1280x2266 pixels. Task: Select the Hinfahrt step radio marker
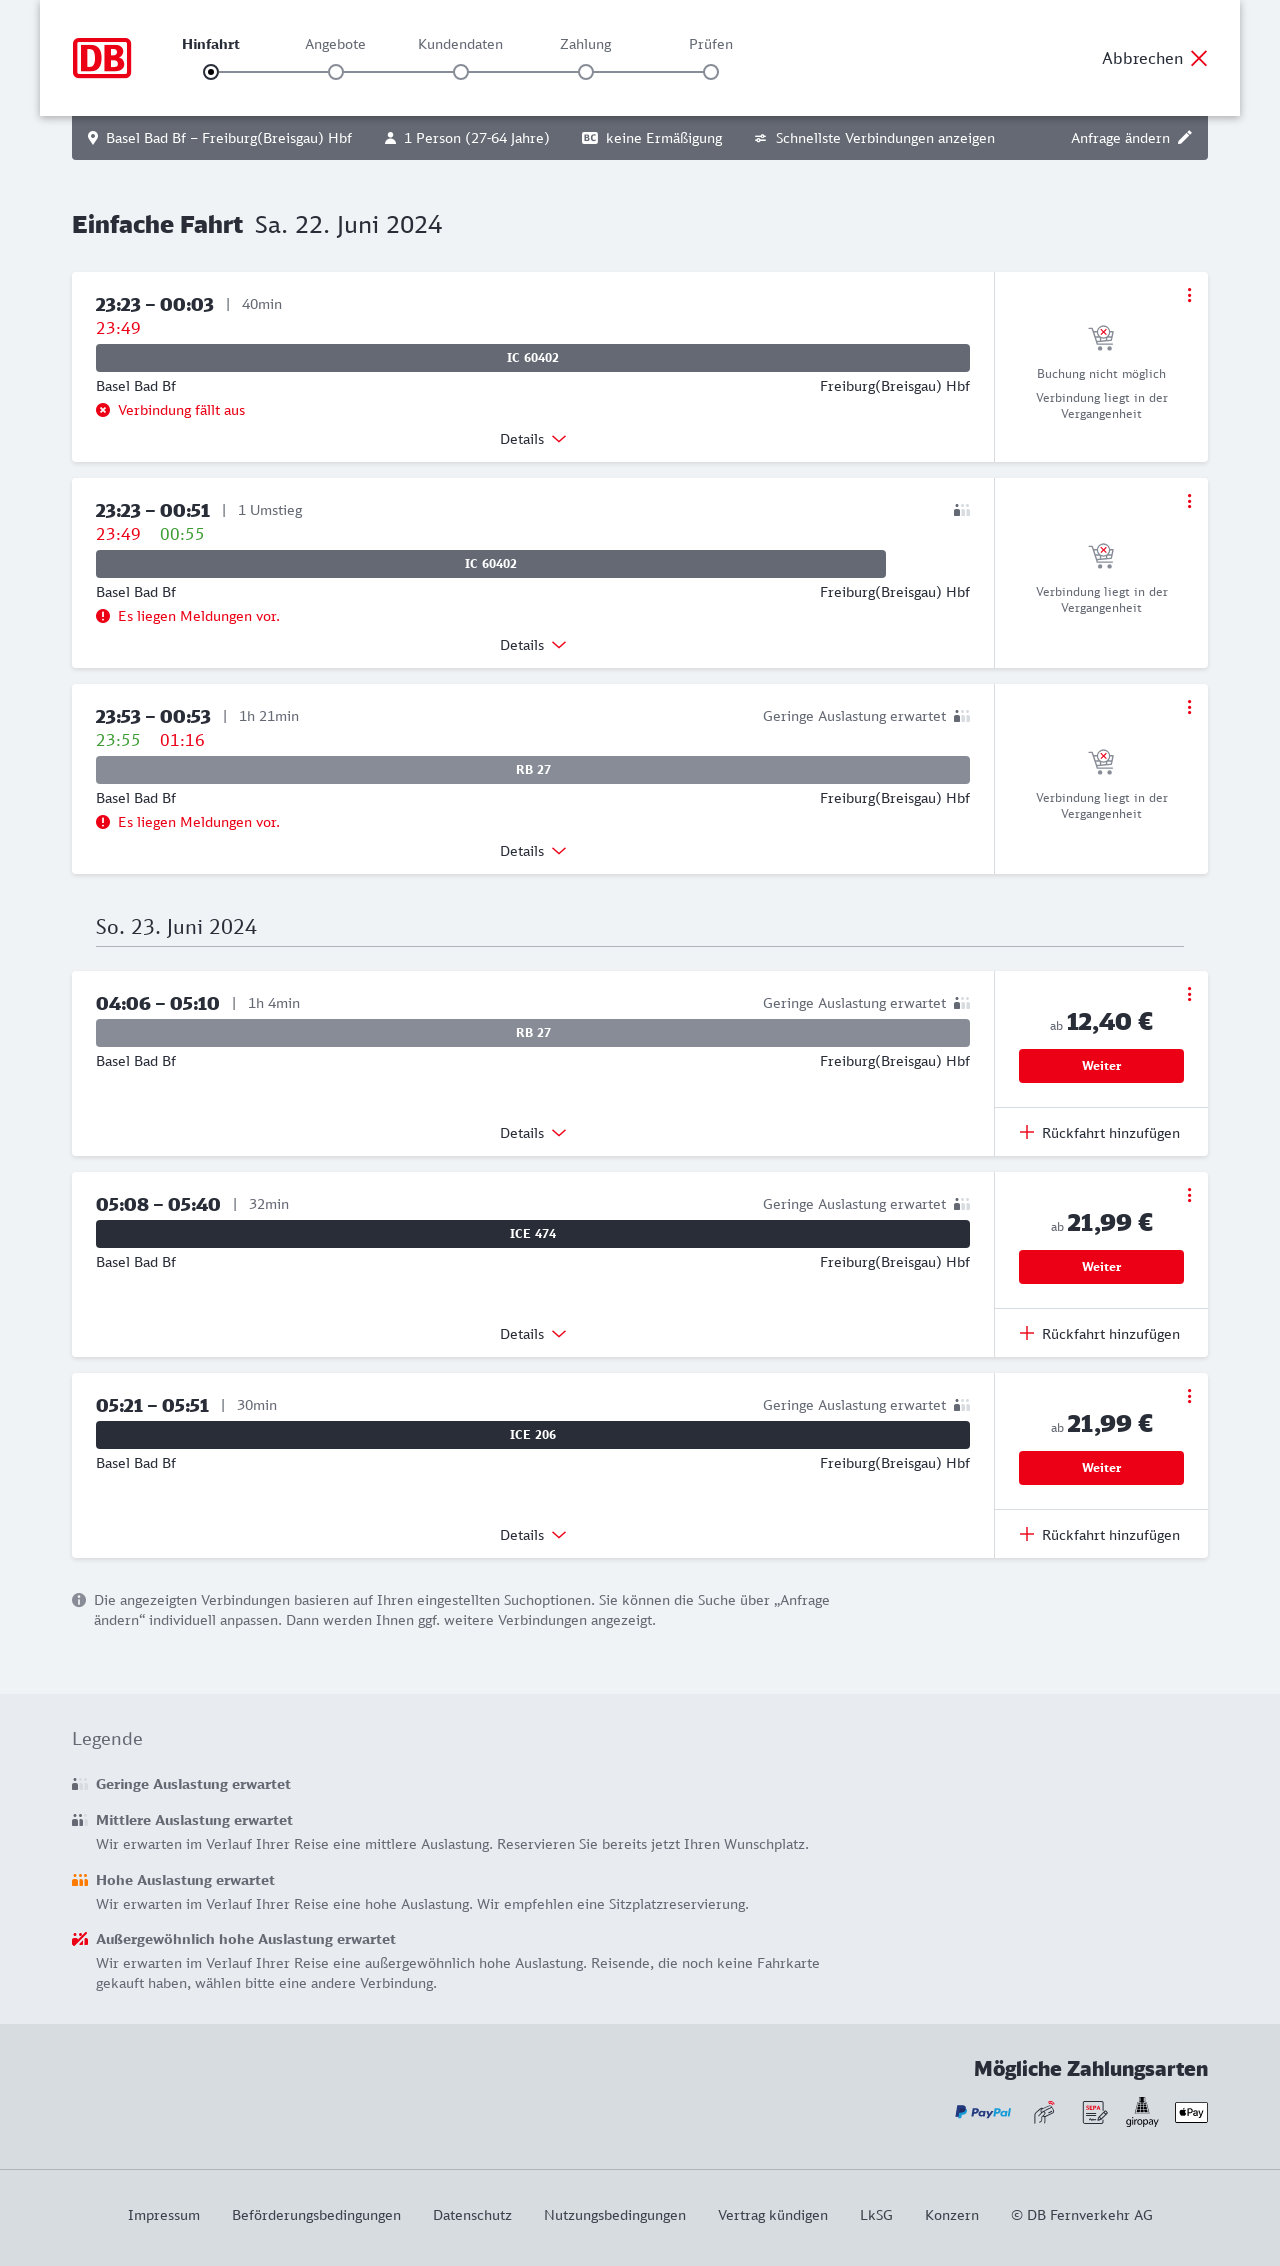[211, 72]
